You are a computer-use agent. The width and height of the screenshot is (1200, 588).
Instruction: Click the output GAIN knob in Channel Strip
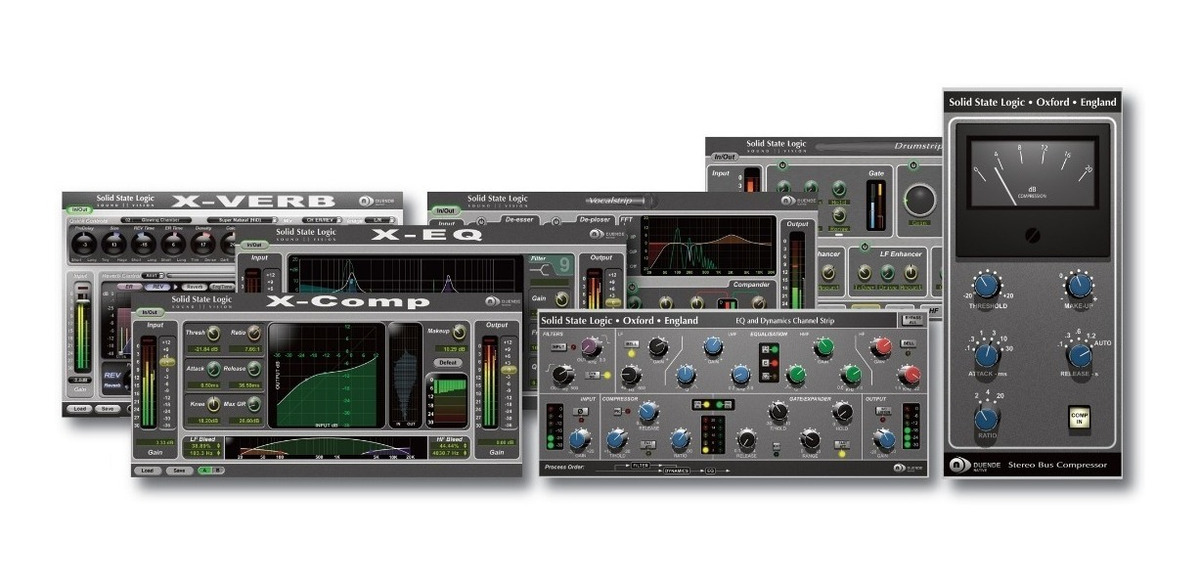click(x=884, y=439)
